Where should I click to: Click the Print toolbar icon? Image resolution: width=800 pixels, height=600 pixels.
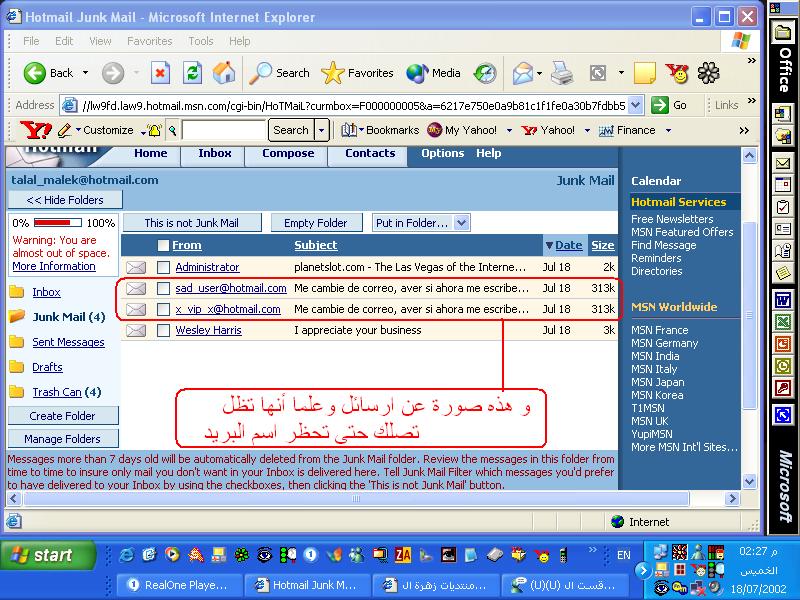562,73
